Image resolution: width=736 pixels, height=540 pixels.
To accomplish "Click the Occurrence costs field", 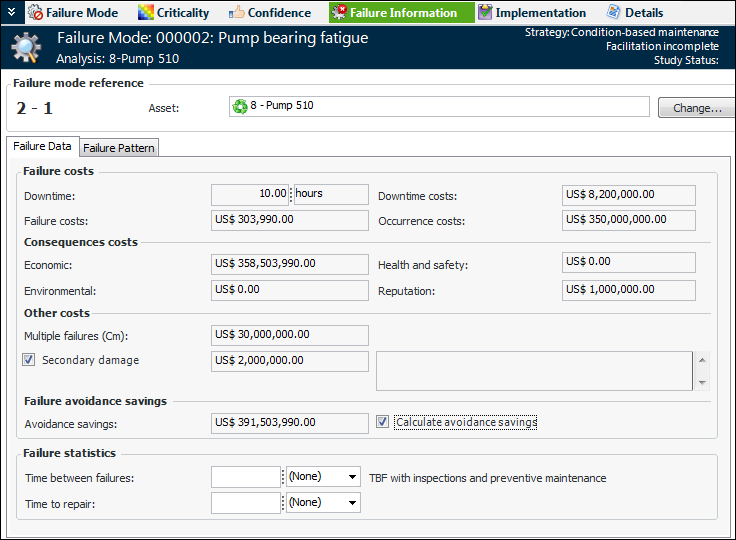I will coord(629,220).
